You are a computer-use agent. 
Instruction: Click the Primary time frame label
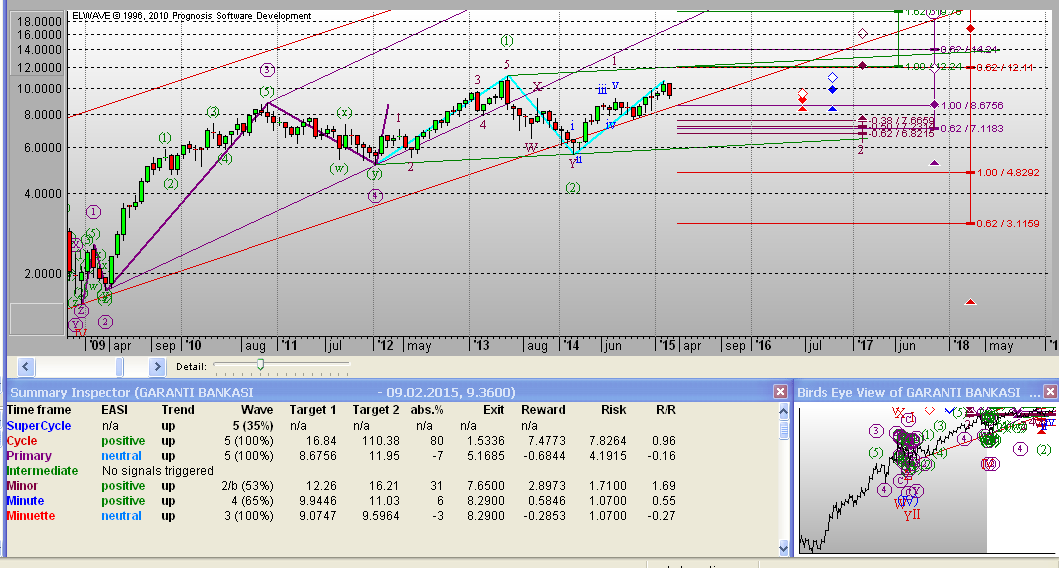[x=30, y=455]
